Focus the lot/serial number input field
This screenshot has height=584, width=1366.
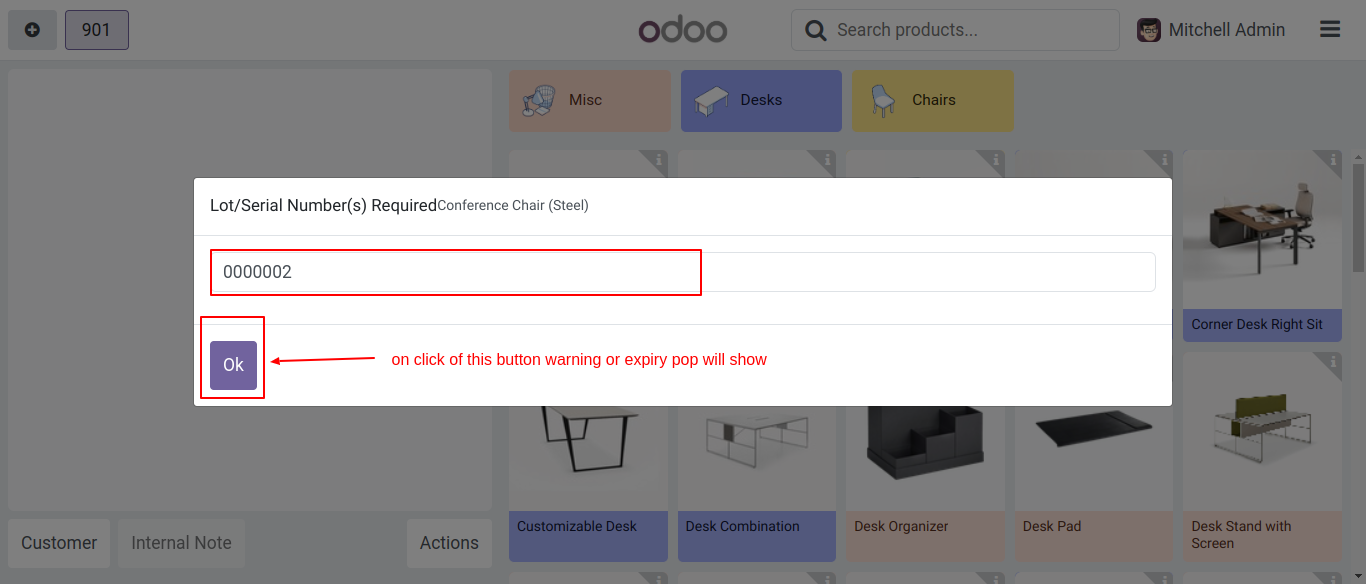(x=682, y=272)
